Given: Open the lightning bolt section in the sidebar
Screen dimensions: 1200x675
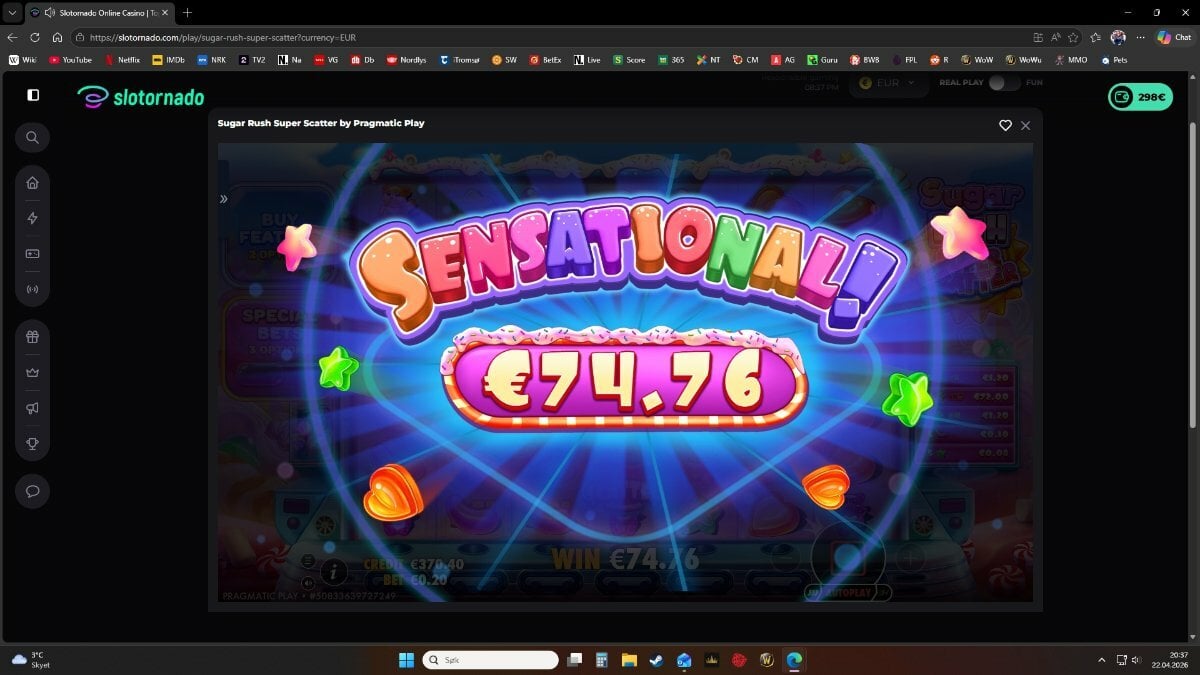Looking at the screenshot, I should click(33, 218).
